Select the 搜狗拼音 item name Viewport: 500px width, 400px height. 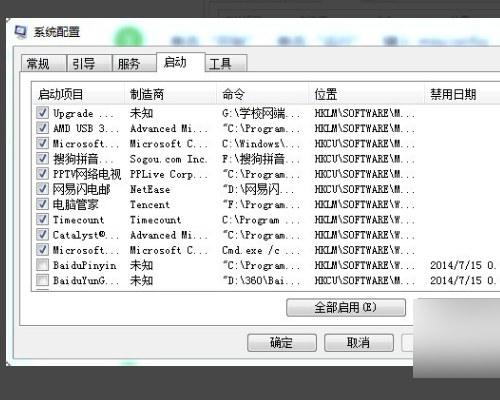click(x=83, y=159)
